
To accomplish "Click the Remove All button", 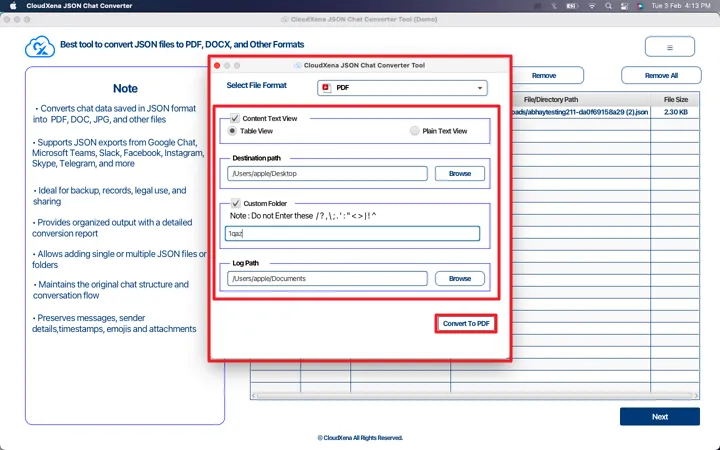I will coord(661,75).
